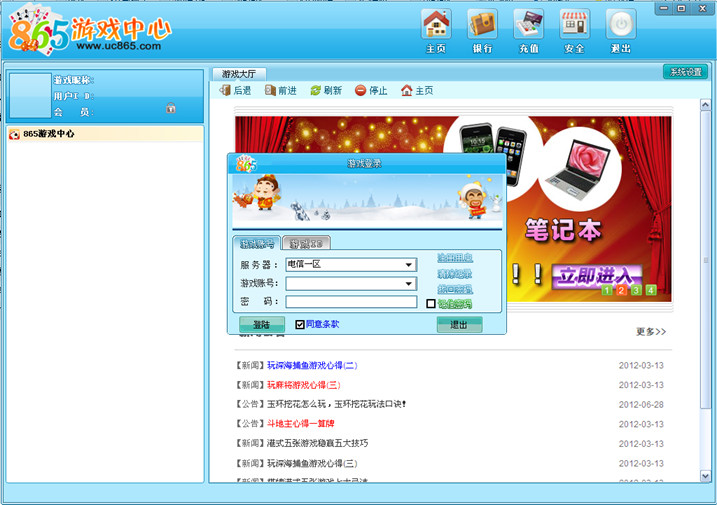Click the 更多>> more link
The width and height of the screenshot is (717, 505).
click(651, 331)
